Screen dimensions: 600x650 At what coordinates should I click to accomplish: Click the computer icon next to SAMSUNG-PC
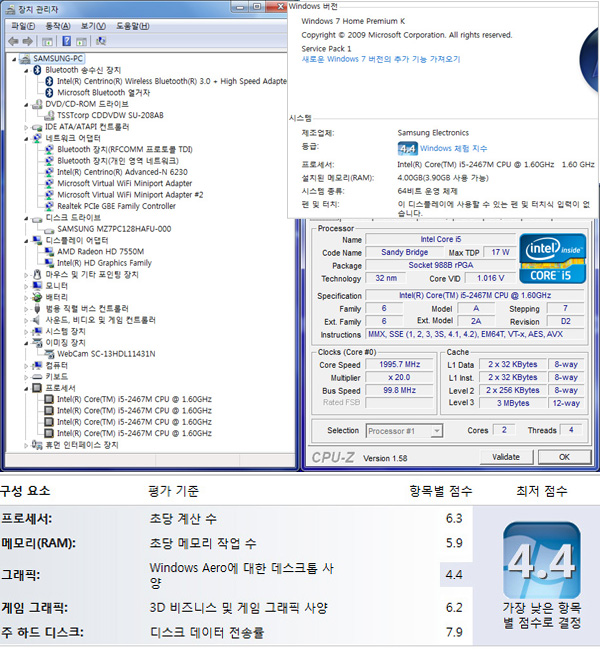25,58
